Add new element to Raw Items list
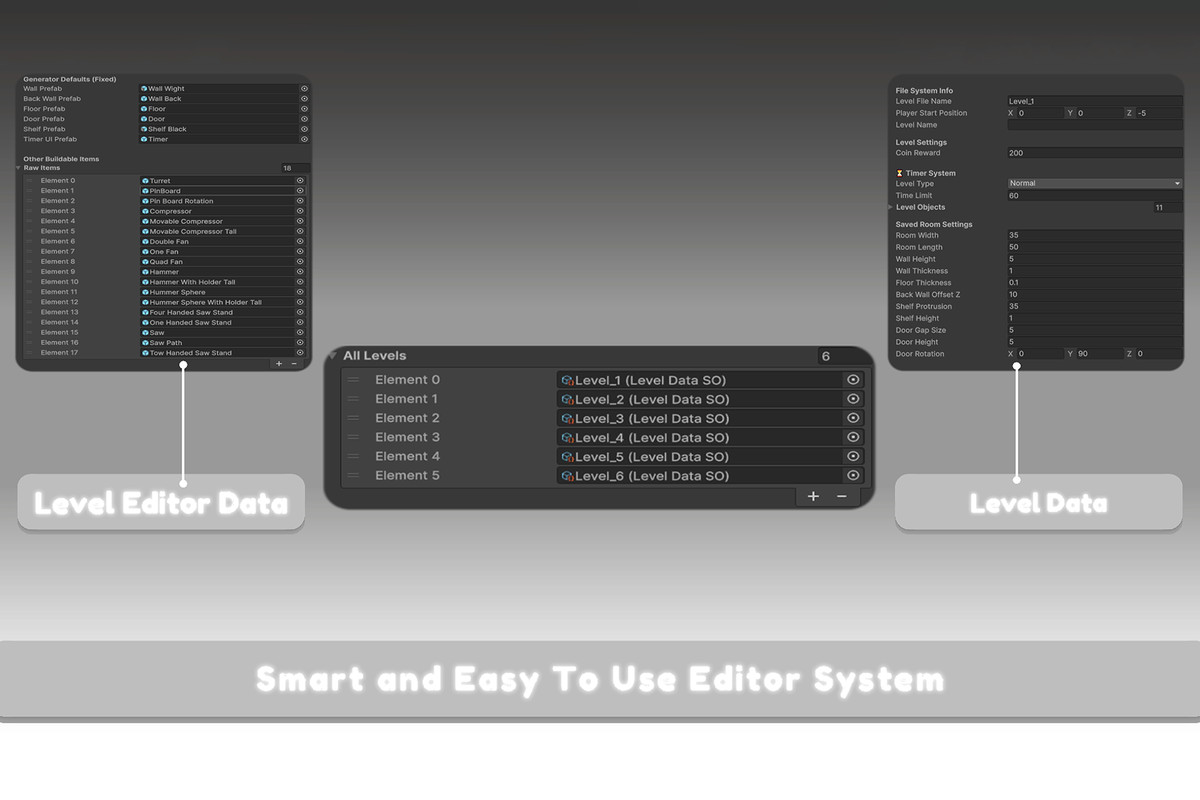Screen dimensions: 1200x800 click(278, 364)
